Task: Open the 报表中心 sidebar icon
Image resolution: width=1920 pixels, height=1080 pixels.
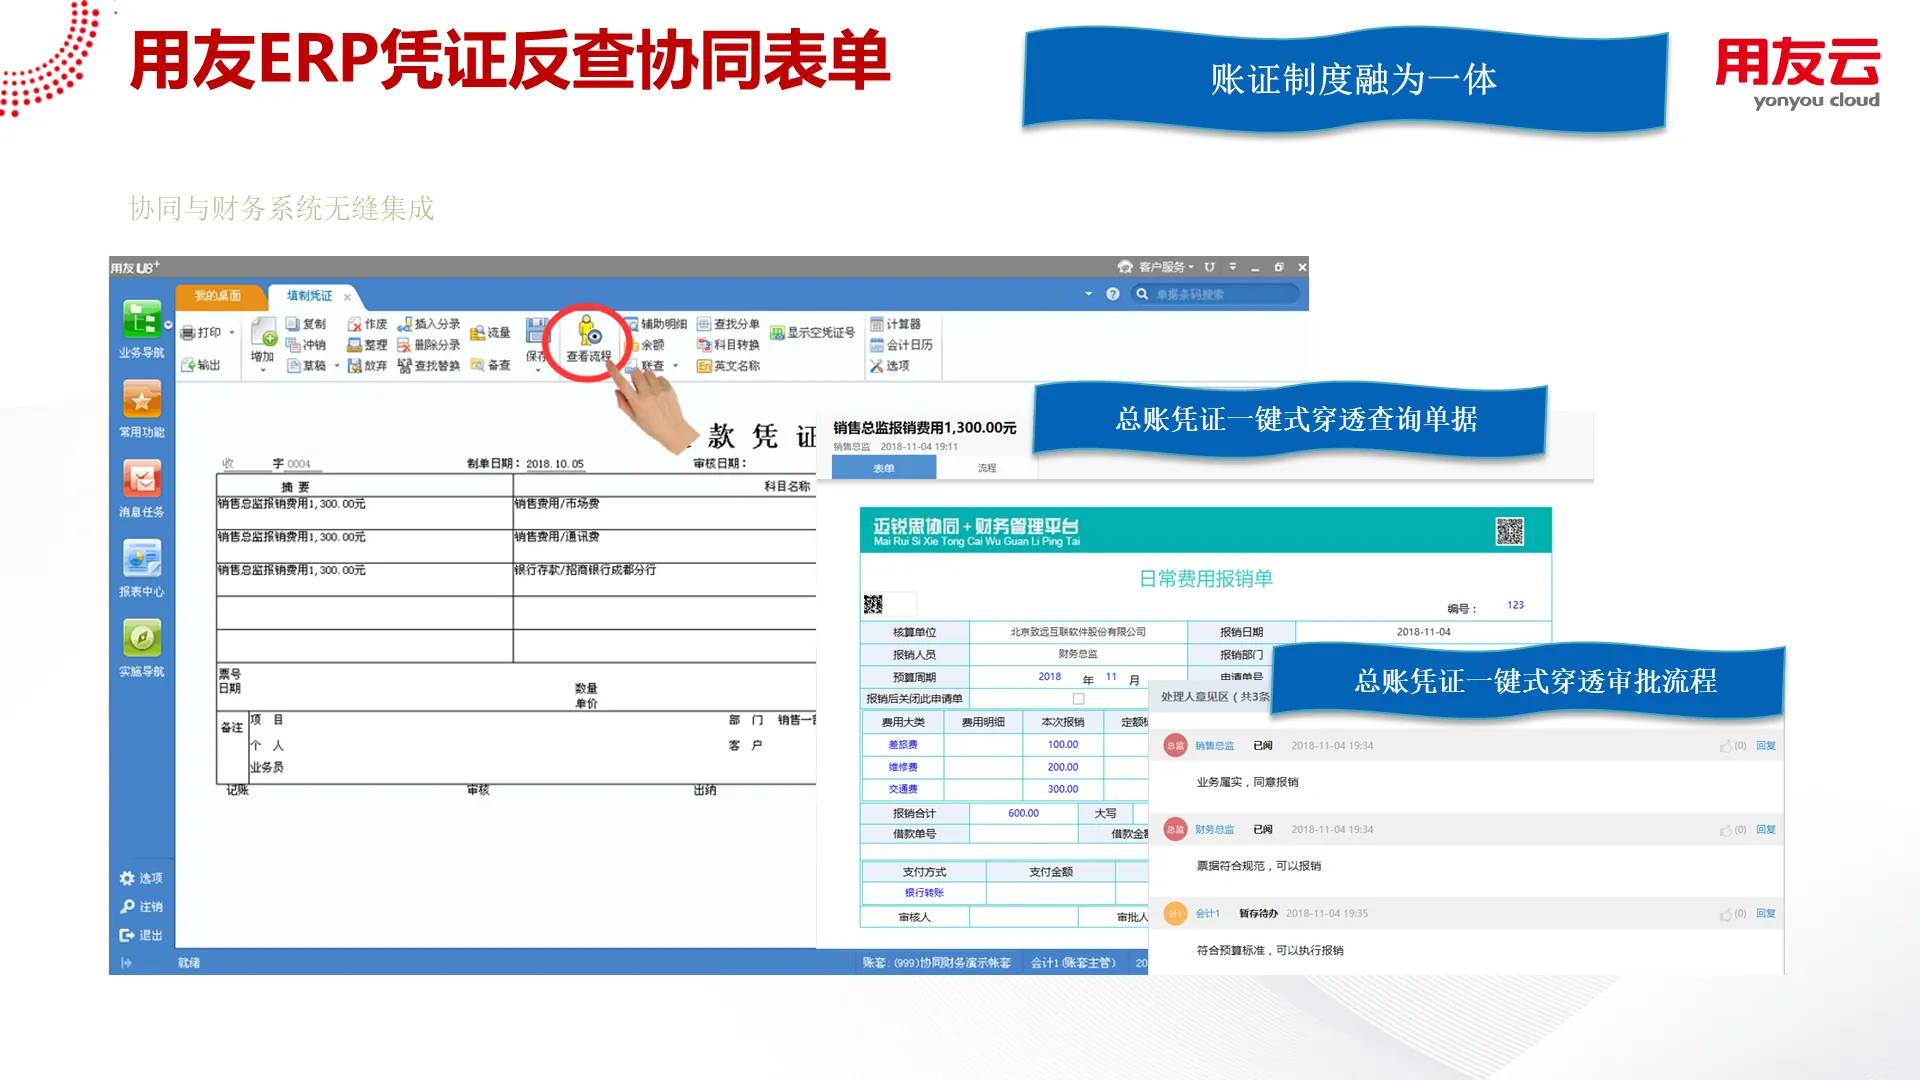Action: point(141,559)
